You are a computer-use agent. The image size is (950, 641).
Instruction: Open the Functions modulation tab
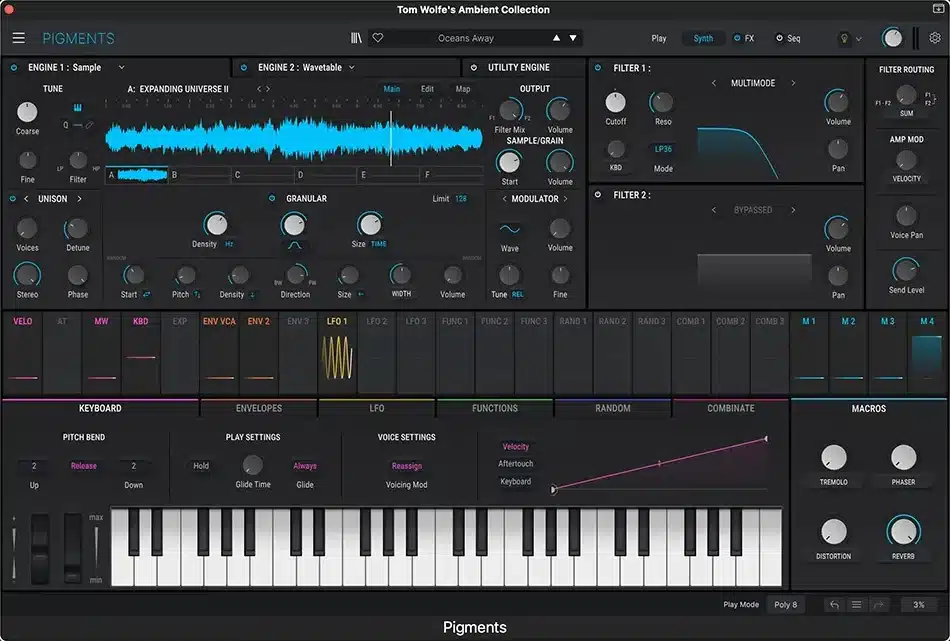495,408
